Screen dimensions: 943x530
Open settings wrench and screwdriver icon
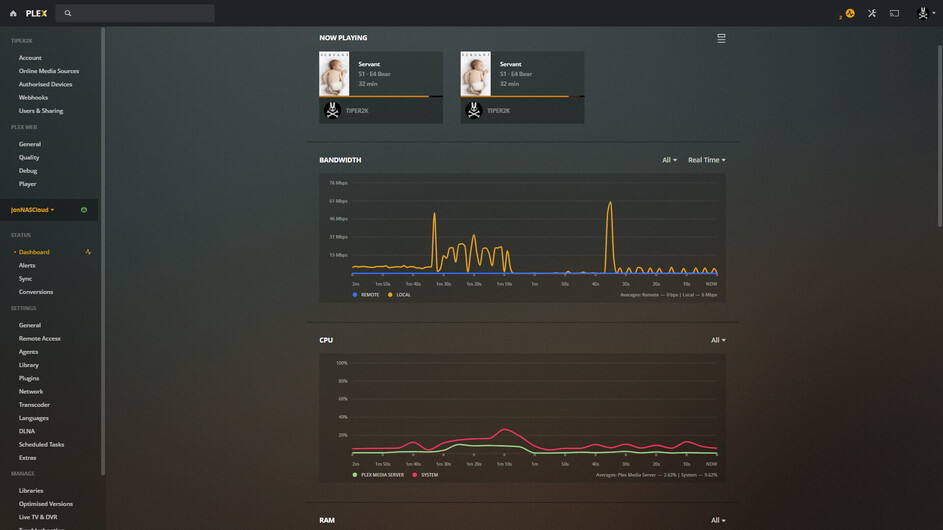pos(872,13)
